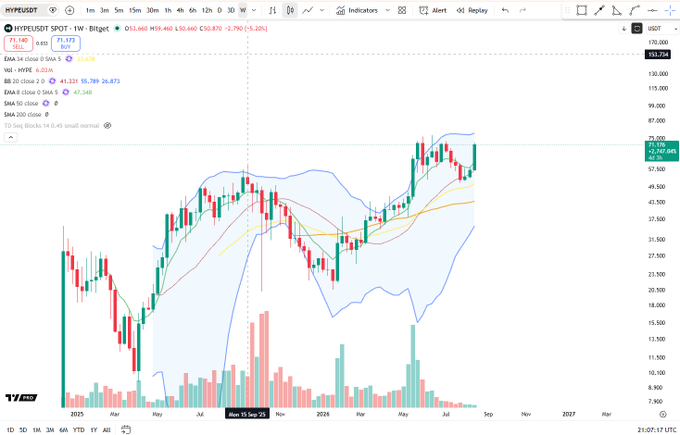Viewport: 680px width, 435px height.
Task: Set the date range to 1D
Action: tap(10, 430)
